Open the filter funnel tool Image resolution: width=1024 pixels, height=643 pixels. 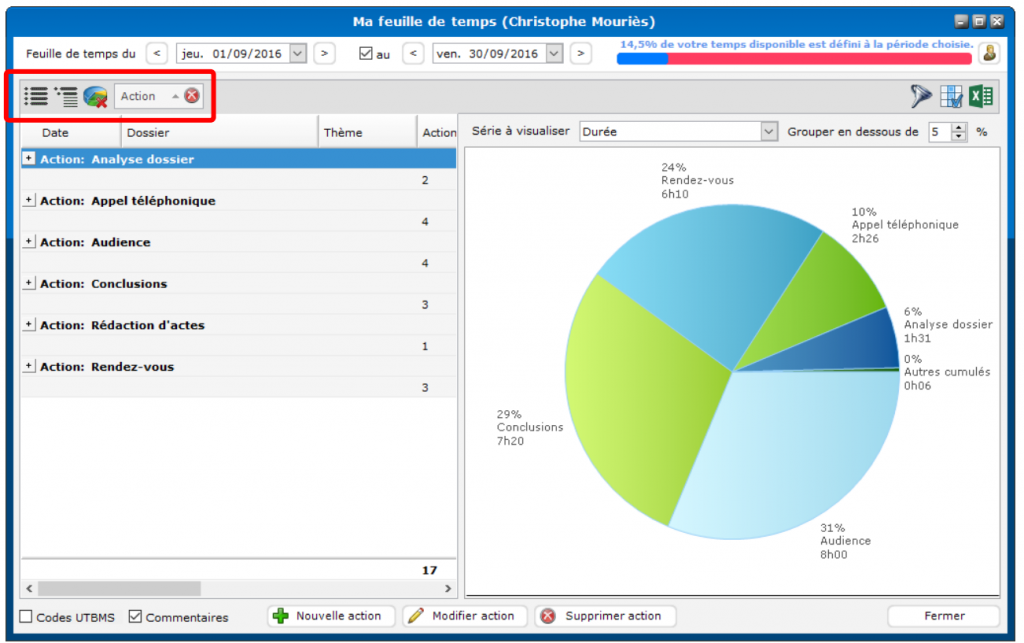[921, 96]
